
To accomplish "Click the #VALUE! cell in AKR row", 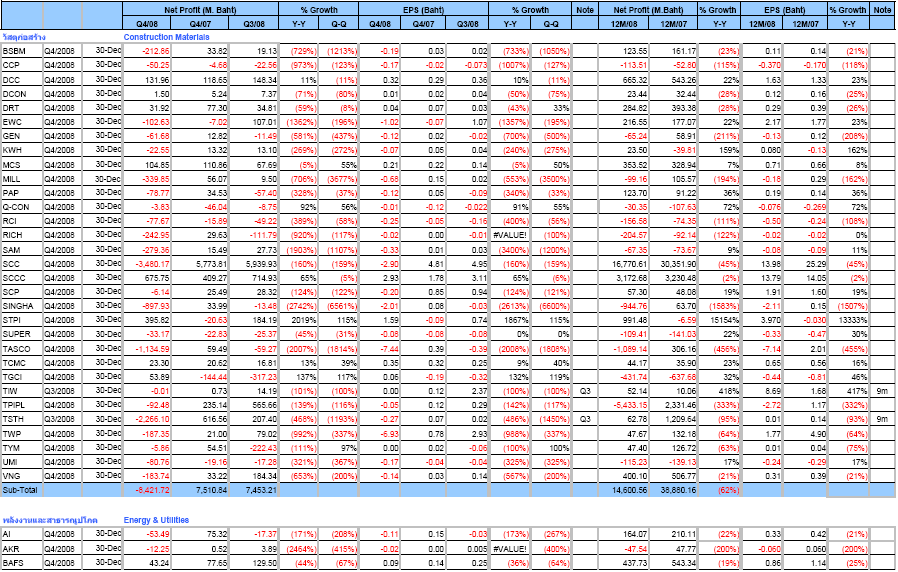I will pos(510,549).
